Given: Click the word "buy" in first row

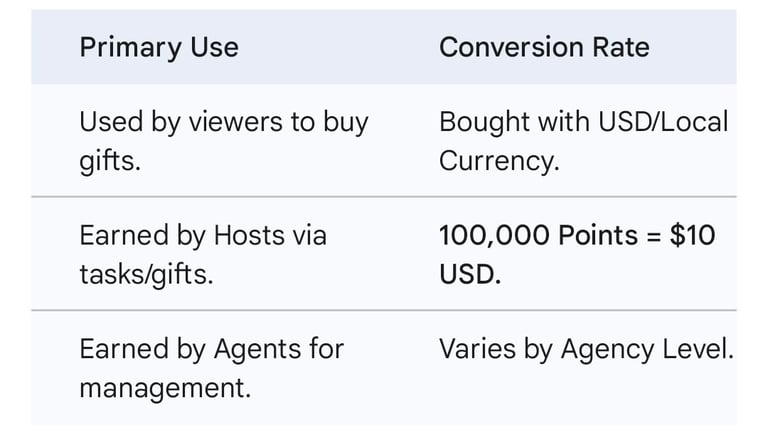Looking at the screenshot, I should (346, 122).
